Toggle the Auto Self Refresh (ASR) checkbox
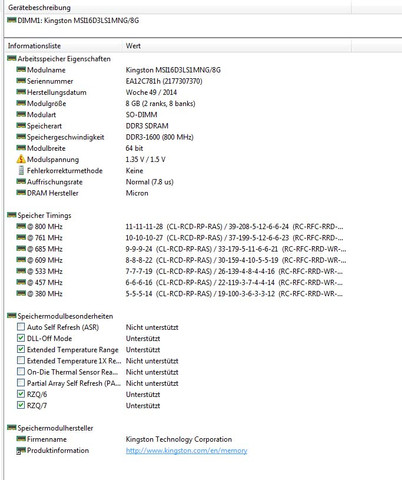 pos(21,327)
